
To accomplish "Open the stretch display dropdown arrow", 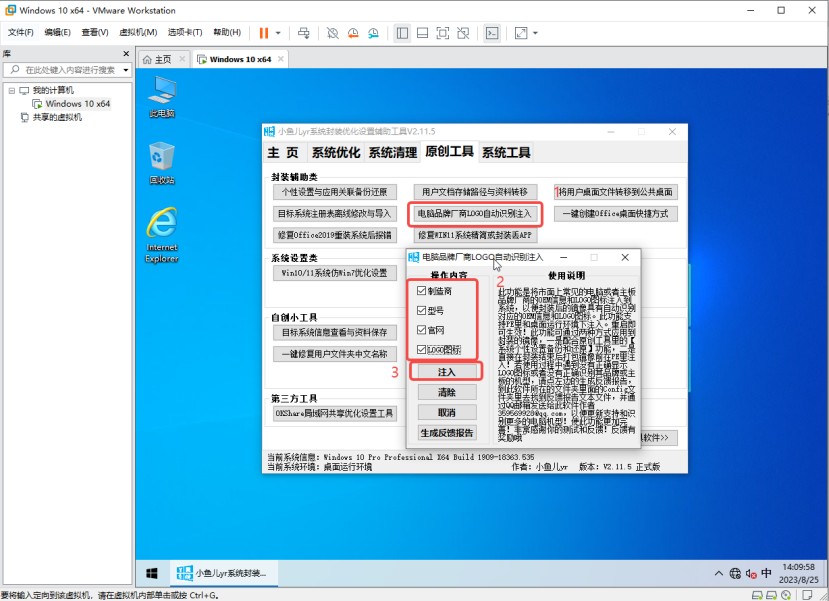I will [x=535, y=33].
